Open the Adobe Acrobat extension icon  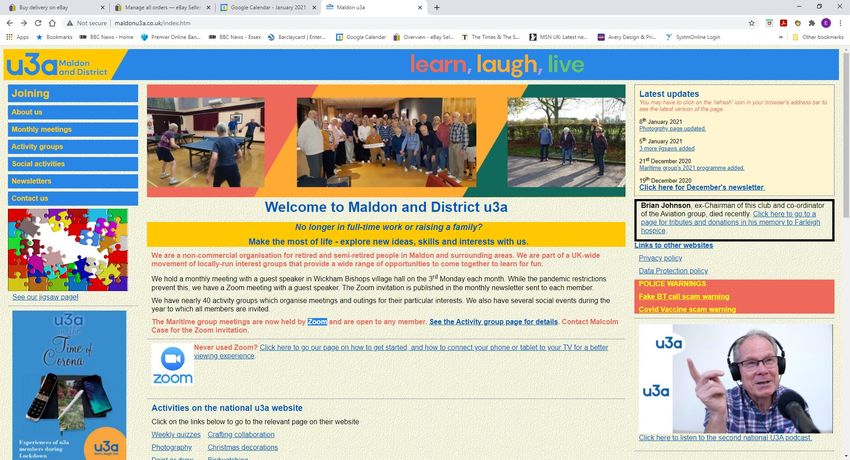click(x=783, y=23)
